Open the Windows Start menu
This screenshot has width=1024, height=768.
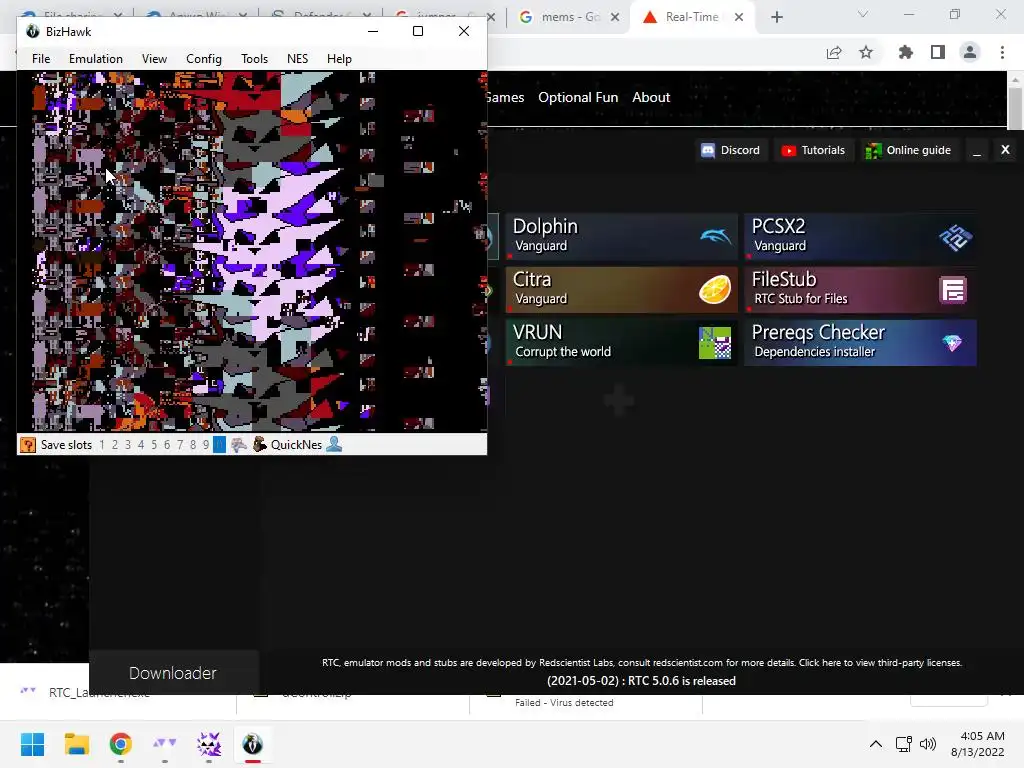(32, 744)
